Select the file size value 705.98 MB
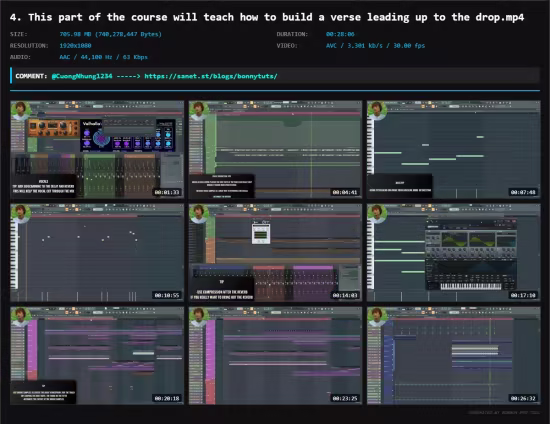This screenshot has height=424, width=550. (110, 34)
